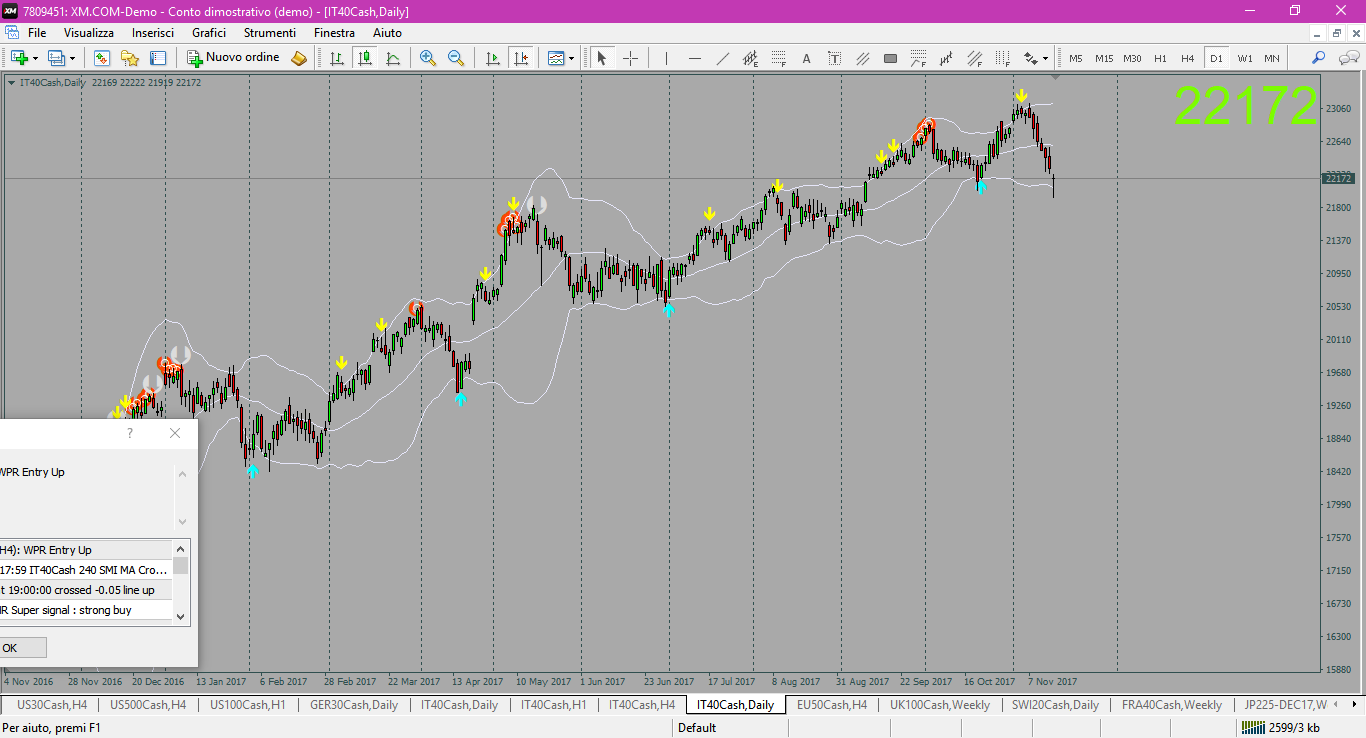The height and width of the screenshot is (738, 1366).
Task: Expand the profiles dropdown arrow
Action: (72, 58)
